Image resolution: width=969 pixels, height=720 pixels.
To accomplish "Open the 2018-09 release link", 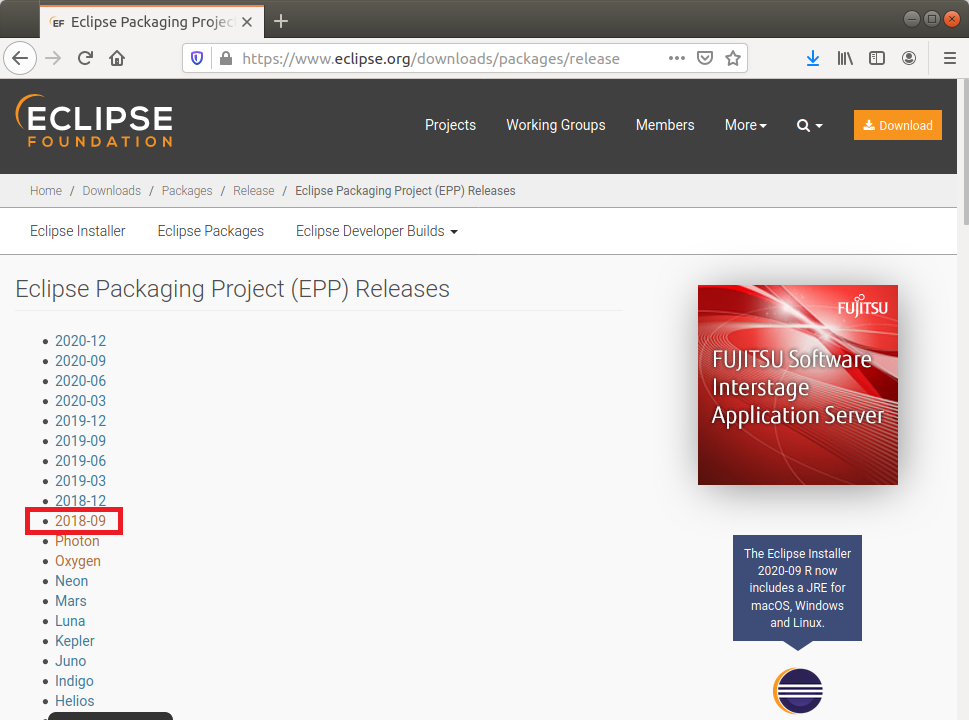I will tap(80, 521).
